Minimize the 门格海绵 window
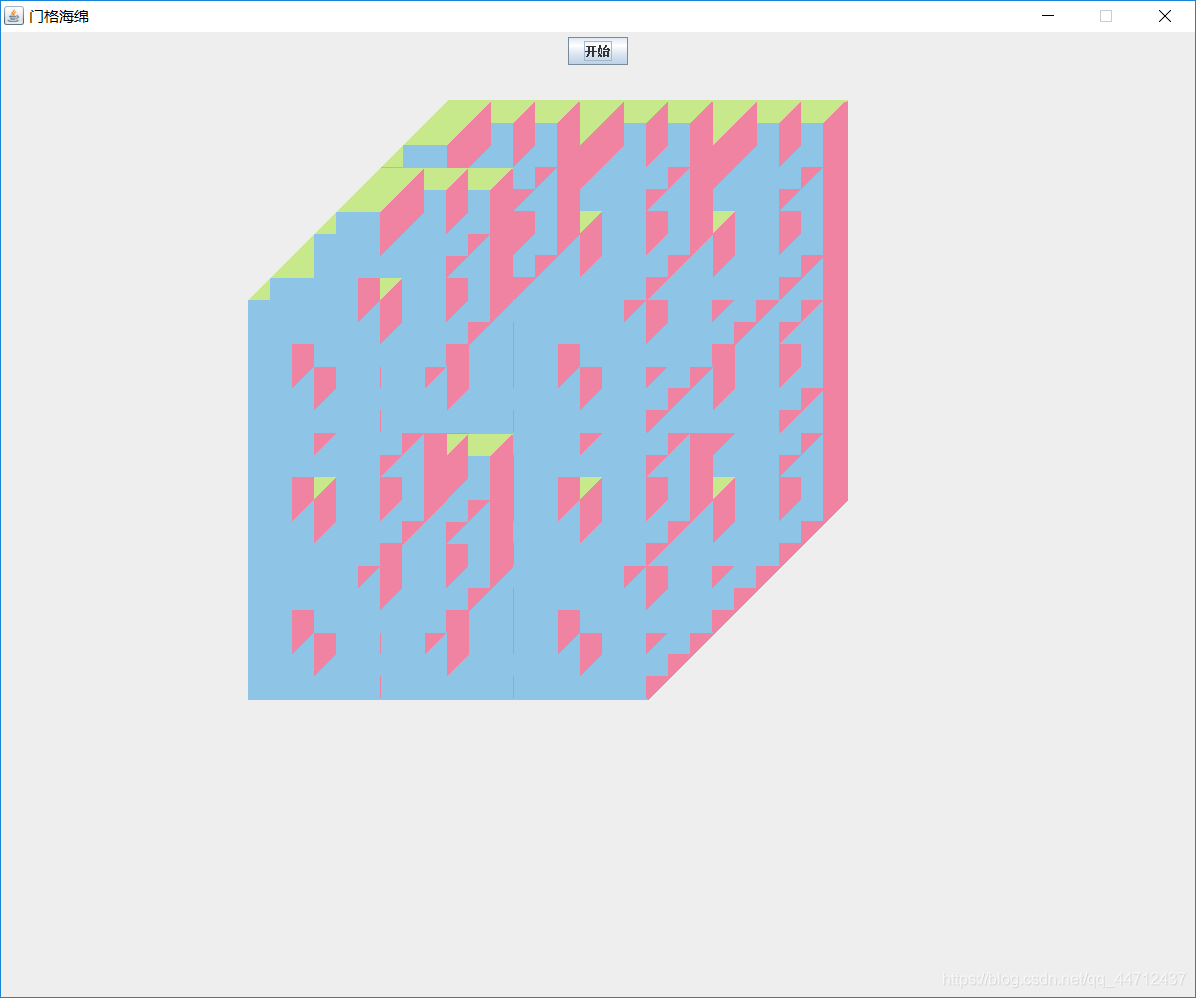The height and width of the screenshot is (998, 1196). coord(1048,16)
